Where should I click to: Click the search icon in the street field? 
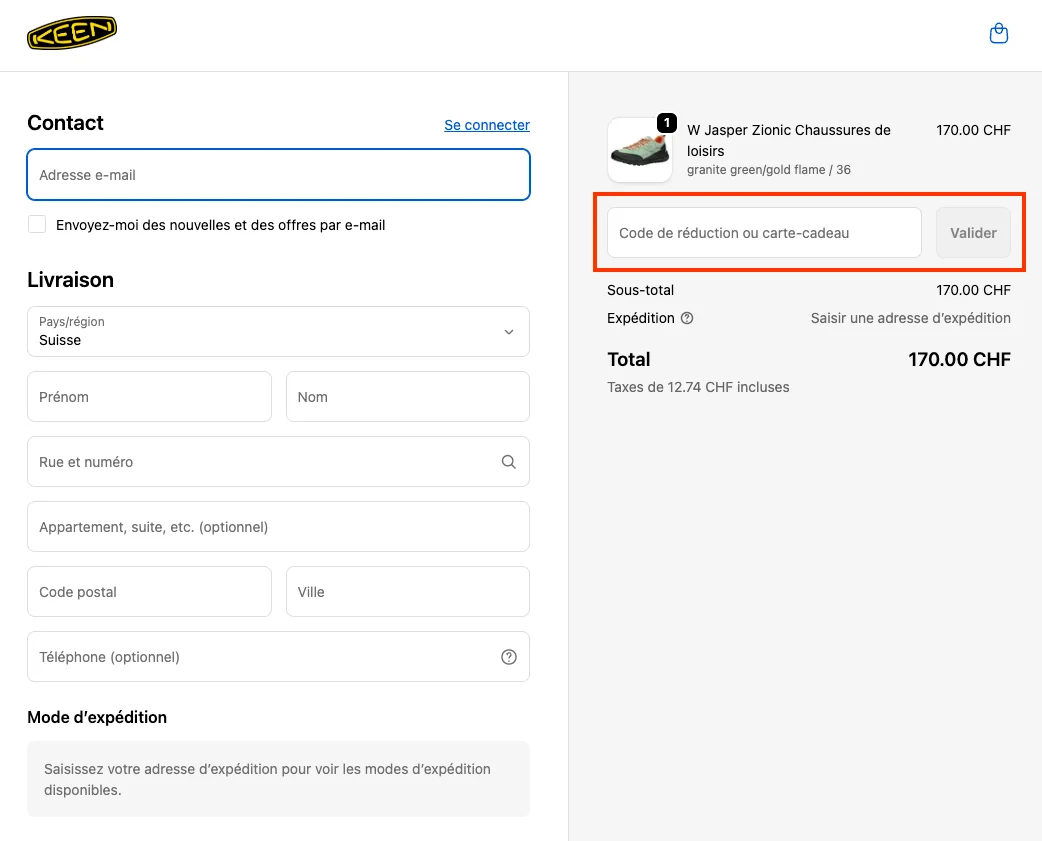508,461
